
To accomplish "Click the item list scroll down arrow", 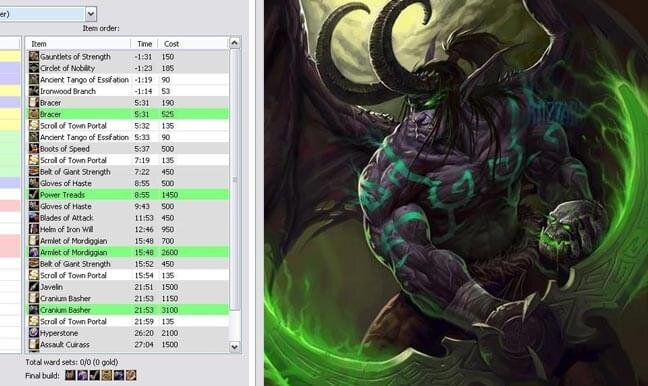I will tap(234, 346).
